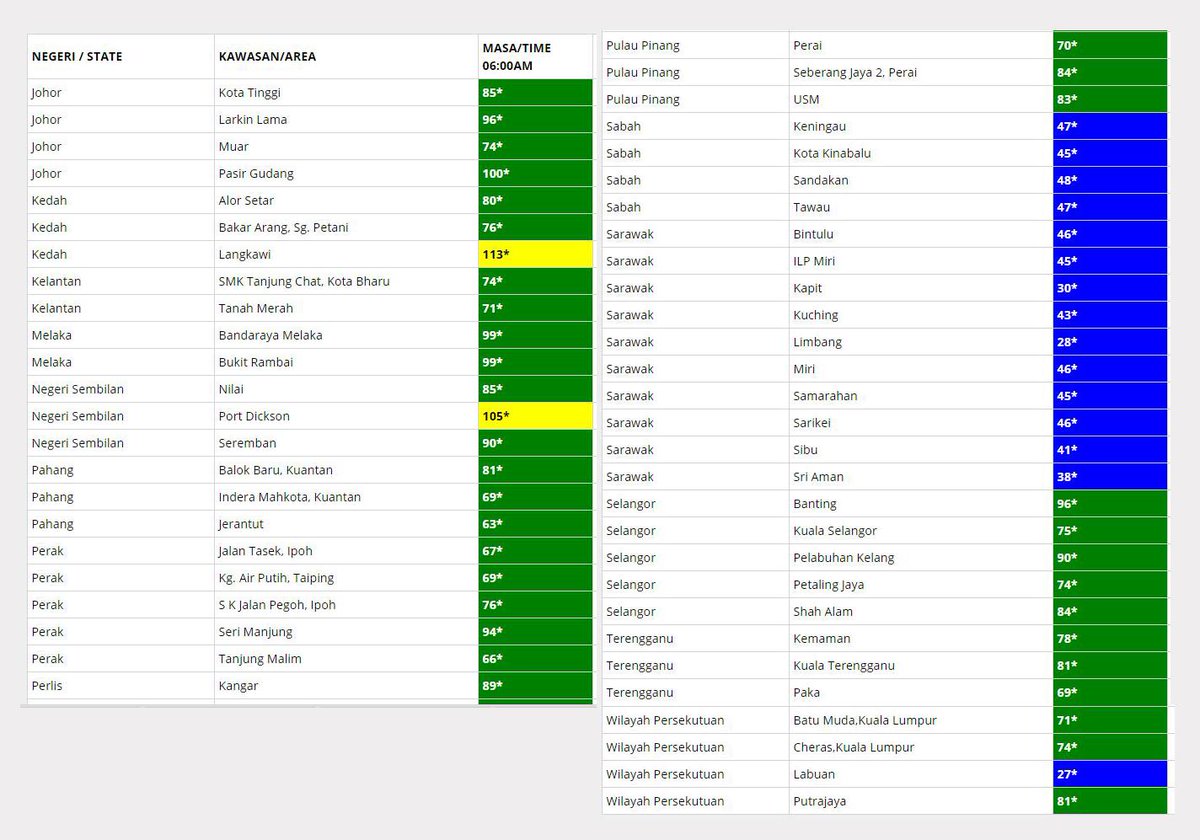The image size is (1200, 840).
Task: Select the Larkin Lama area cell
Action: 346,120
